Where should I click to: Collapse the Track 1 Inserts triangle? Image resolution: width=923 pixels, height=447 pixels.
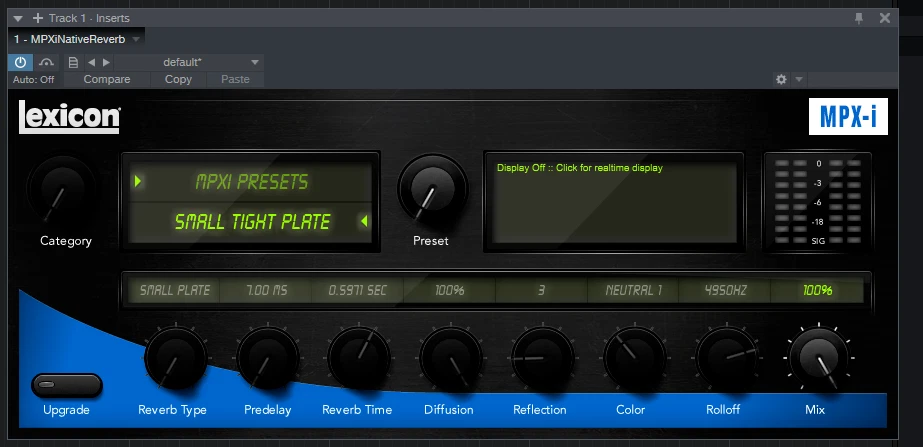(18, 18)
